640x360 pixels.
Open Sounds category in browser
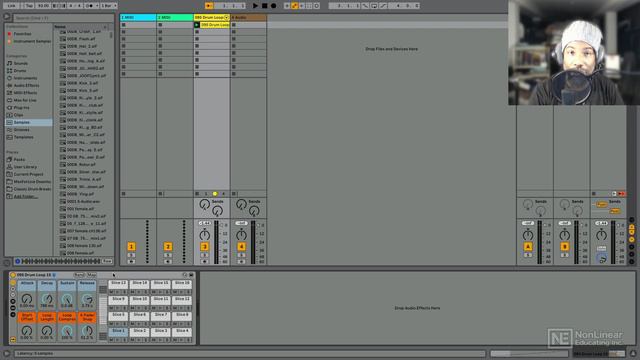coord(21,63)
